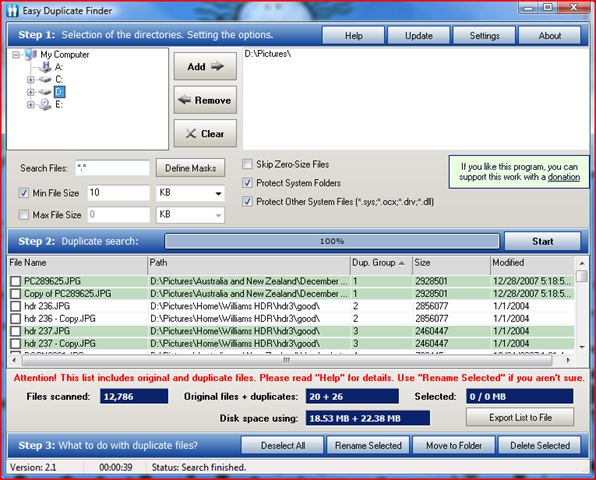Check Copy of PC289625.JPG
The width and height of the screenshot is (596, 480).
click(16, 294)
